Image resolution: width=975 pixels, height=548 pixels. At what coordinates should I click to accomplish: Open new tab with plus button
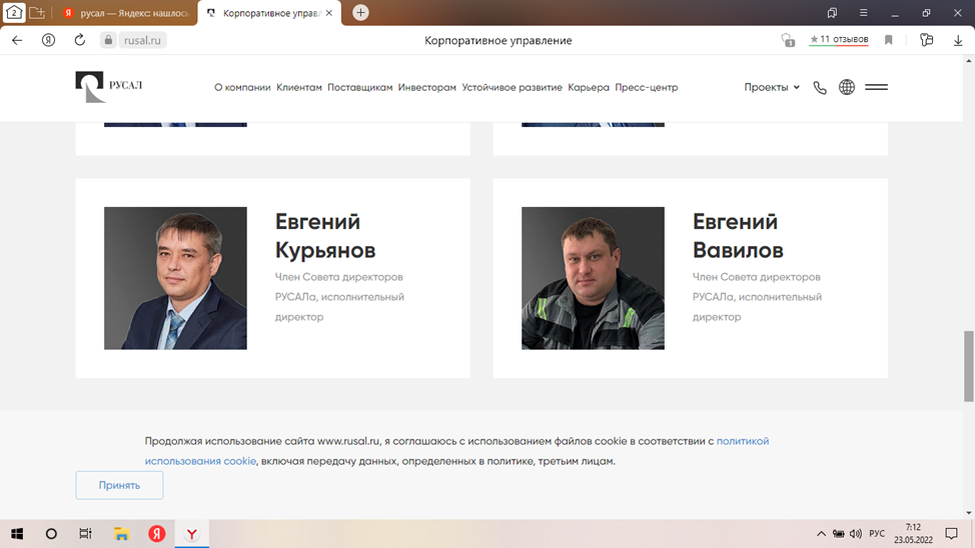(x=361, y=12)
